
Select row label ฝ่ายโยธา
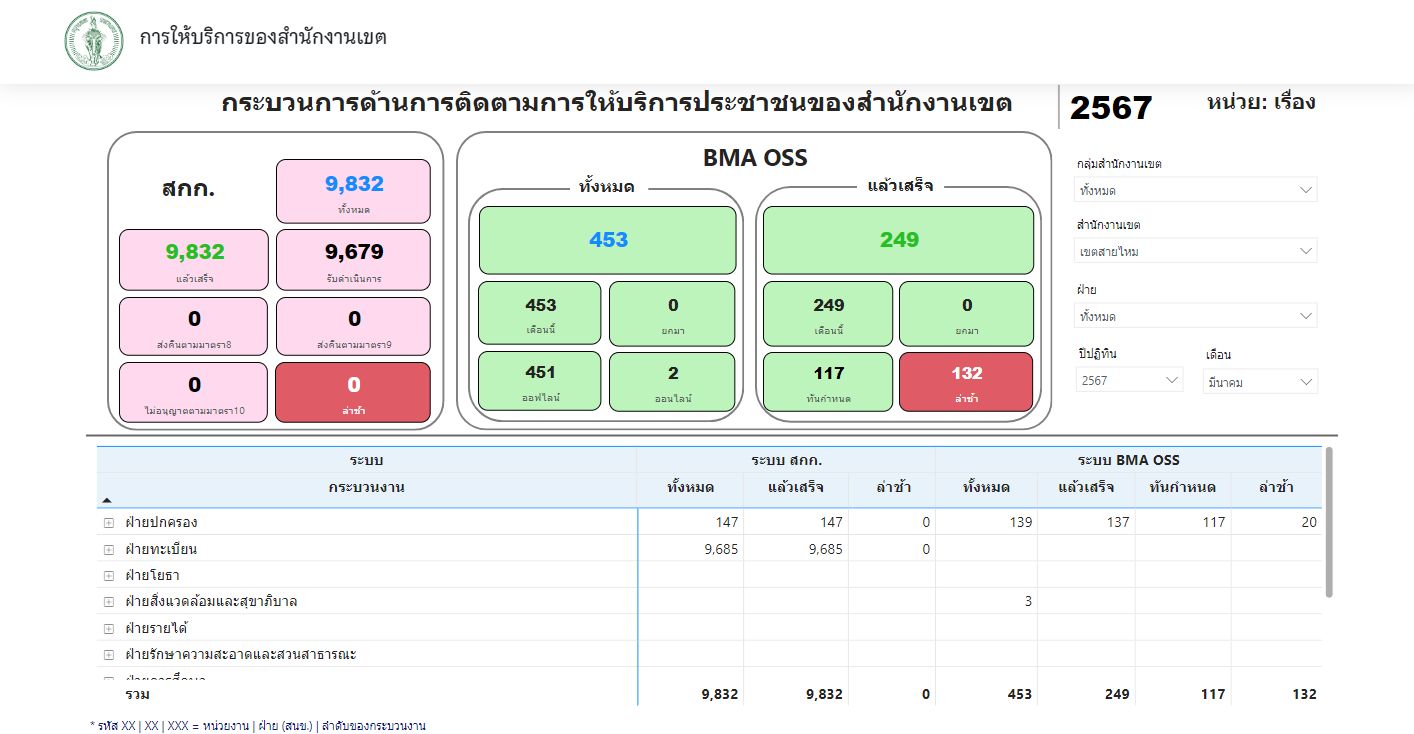(x=153, y=576)
